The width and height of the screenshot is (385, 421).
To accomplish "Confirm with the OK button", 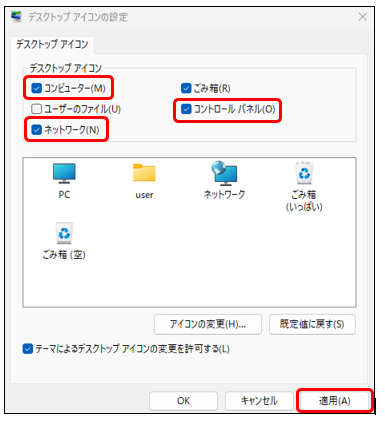I will 183,400.
